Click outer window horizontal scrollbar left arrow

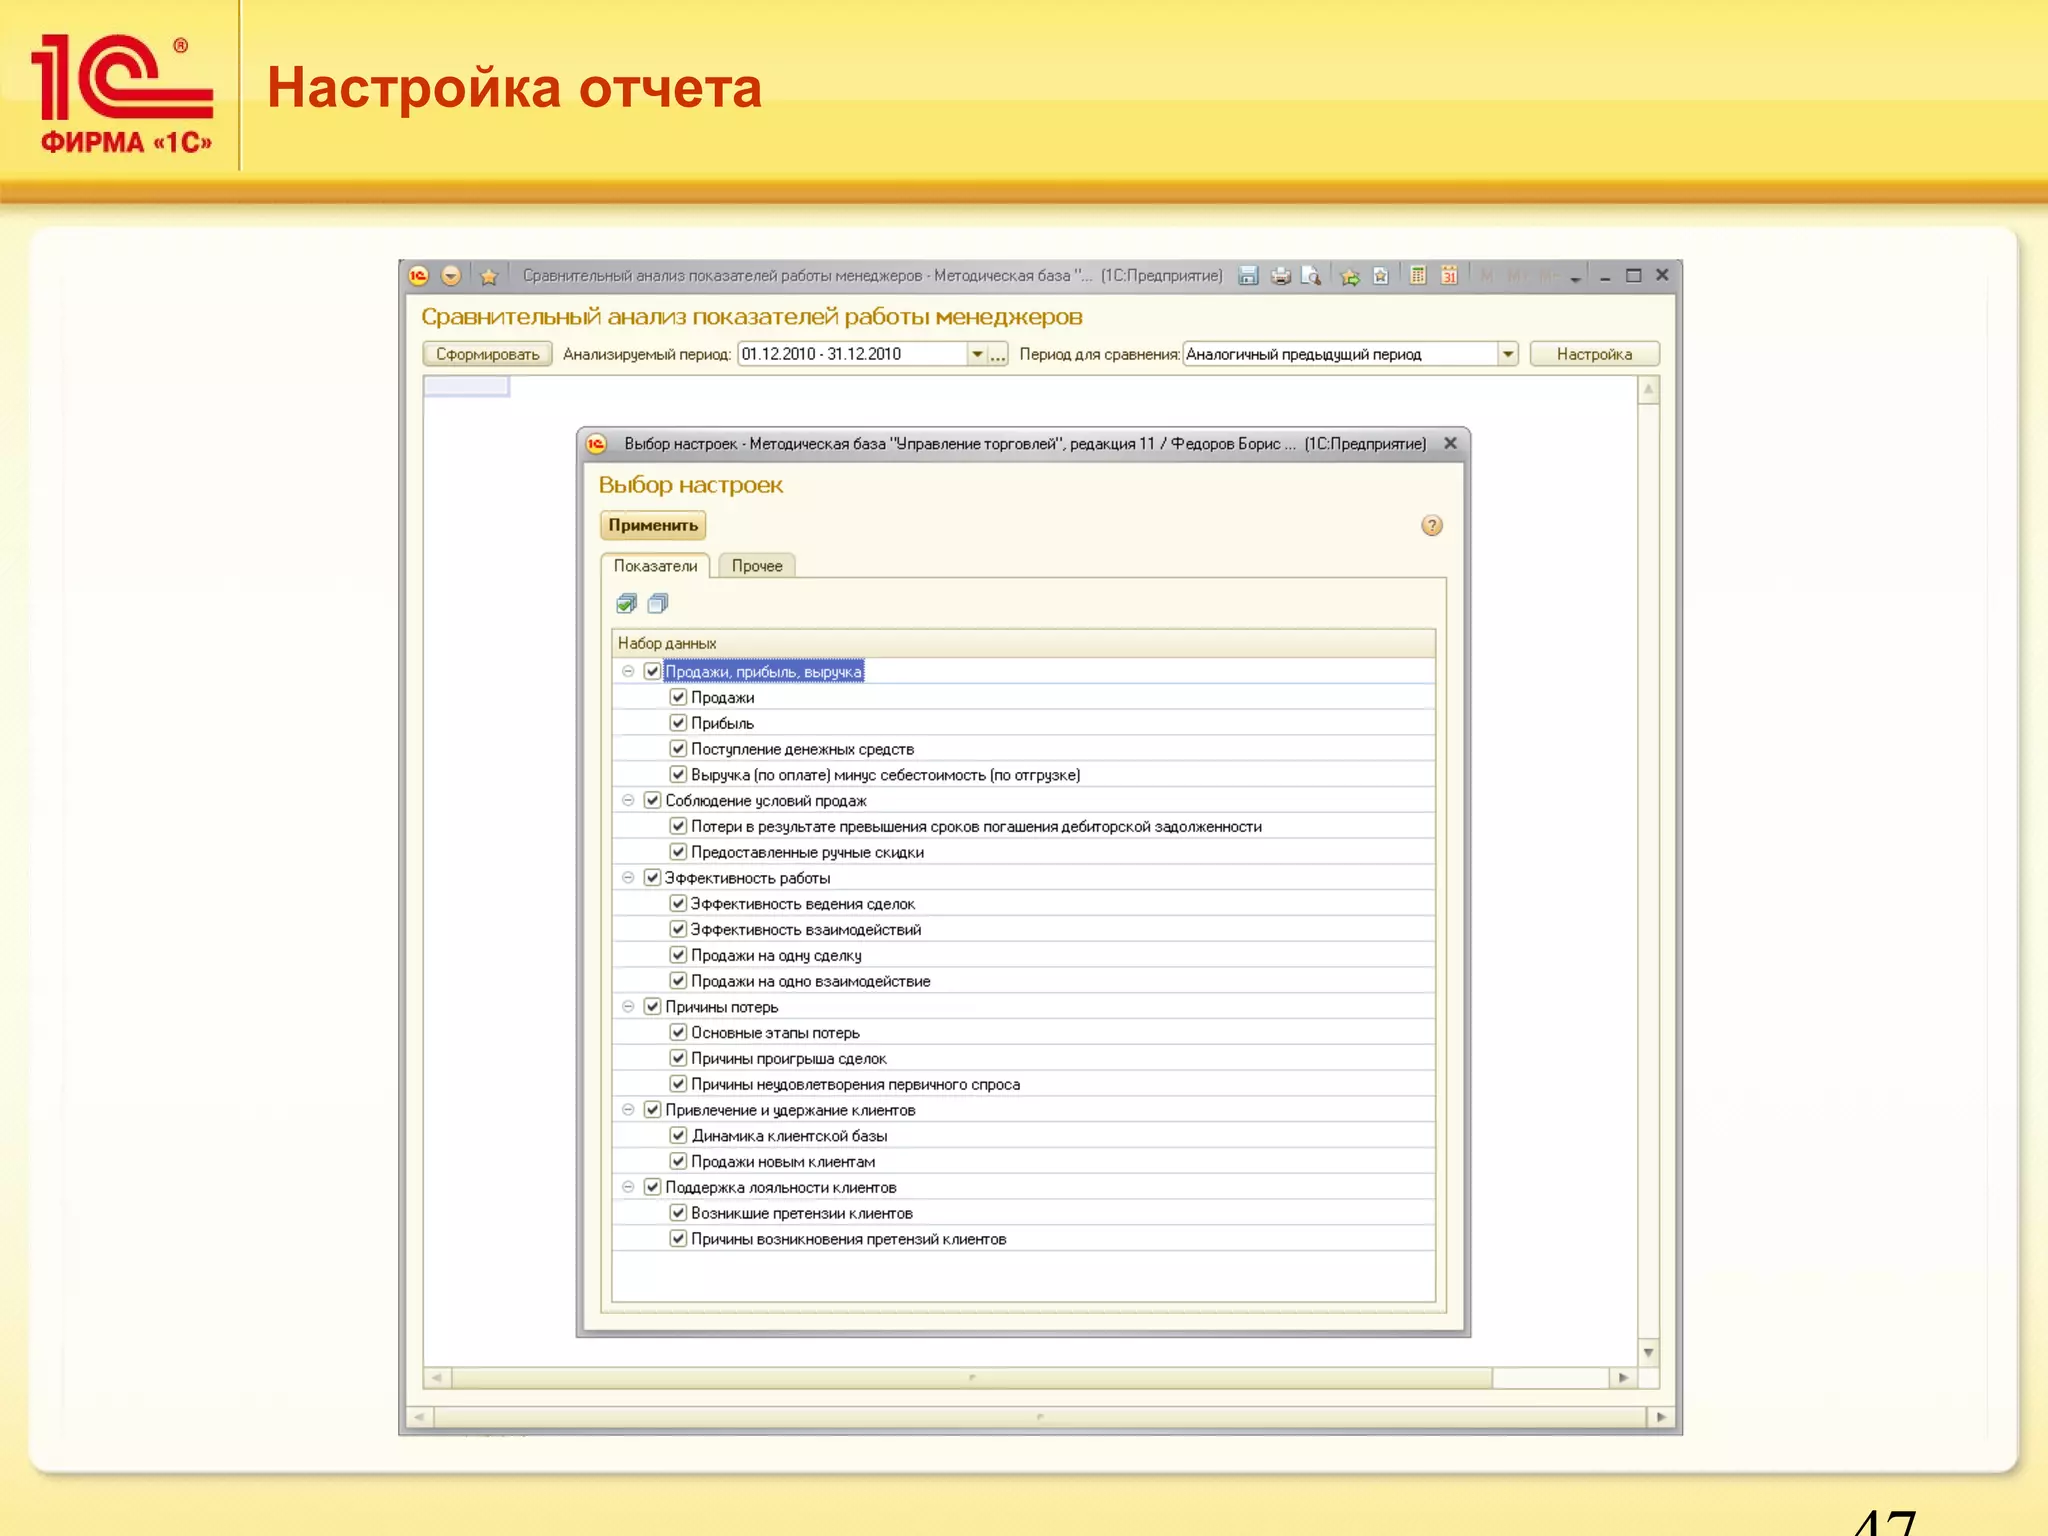(419, 1417)
